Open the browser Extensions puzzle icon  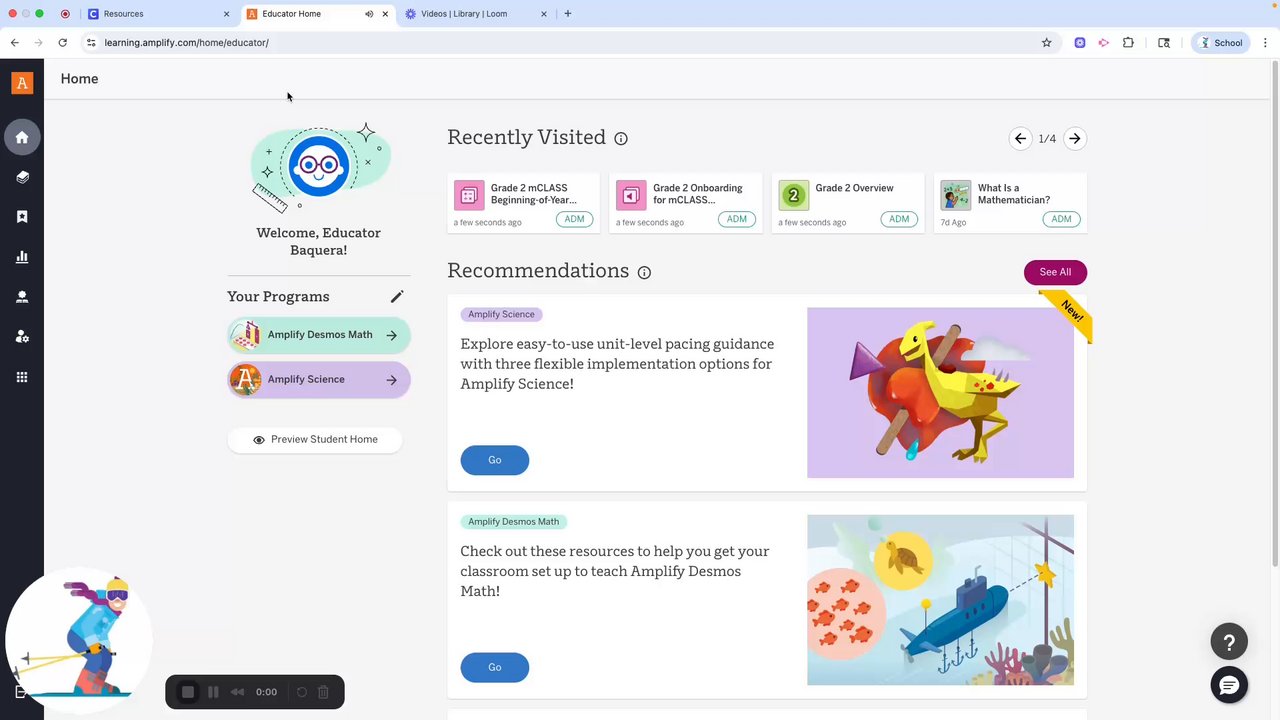point(1128,43)
